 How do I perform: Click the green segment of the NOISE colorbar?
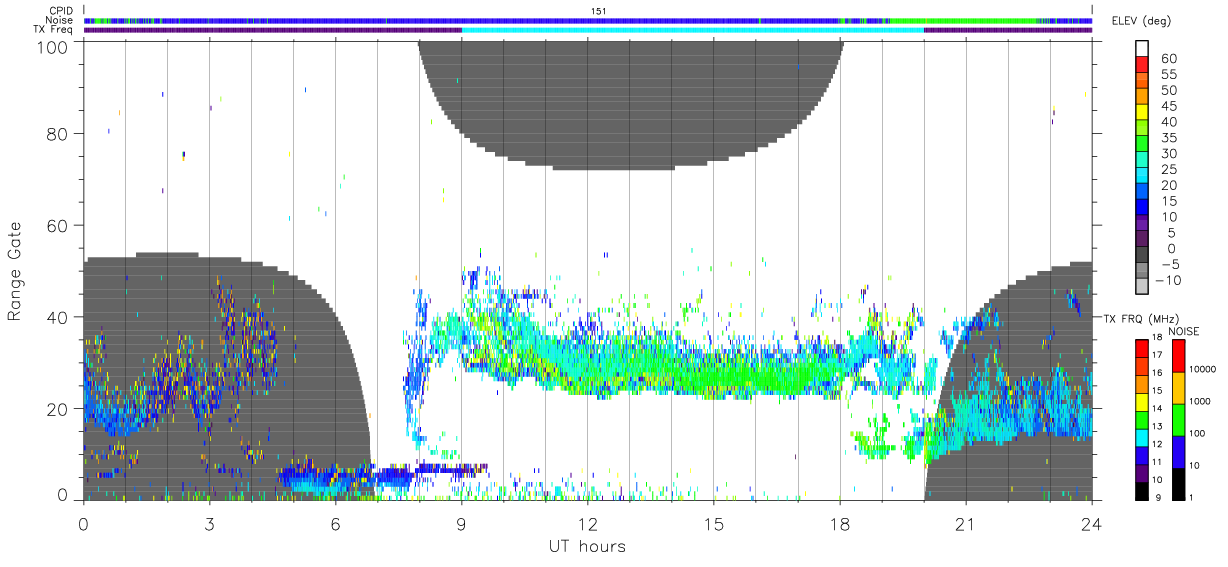click(1179, 420)
